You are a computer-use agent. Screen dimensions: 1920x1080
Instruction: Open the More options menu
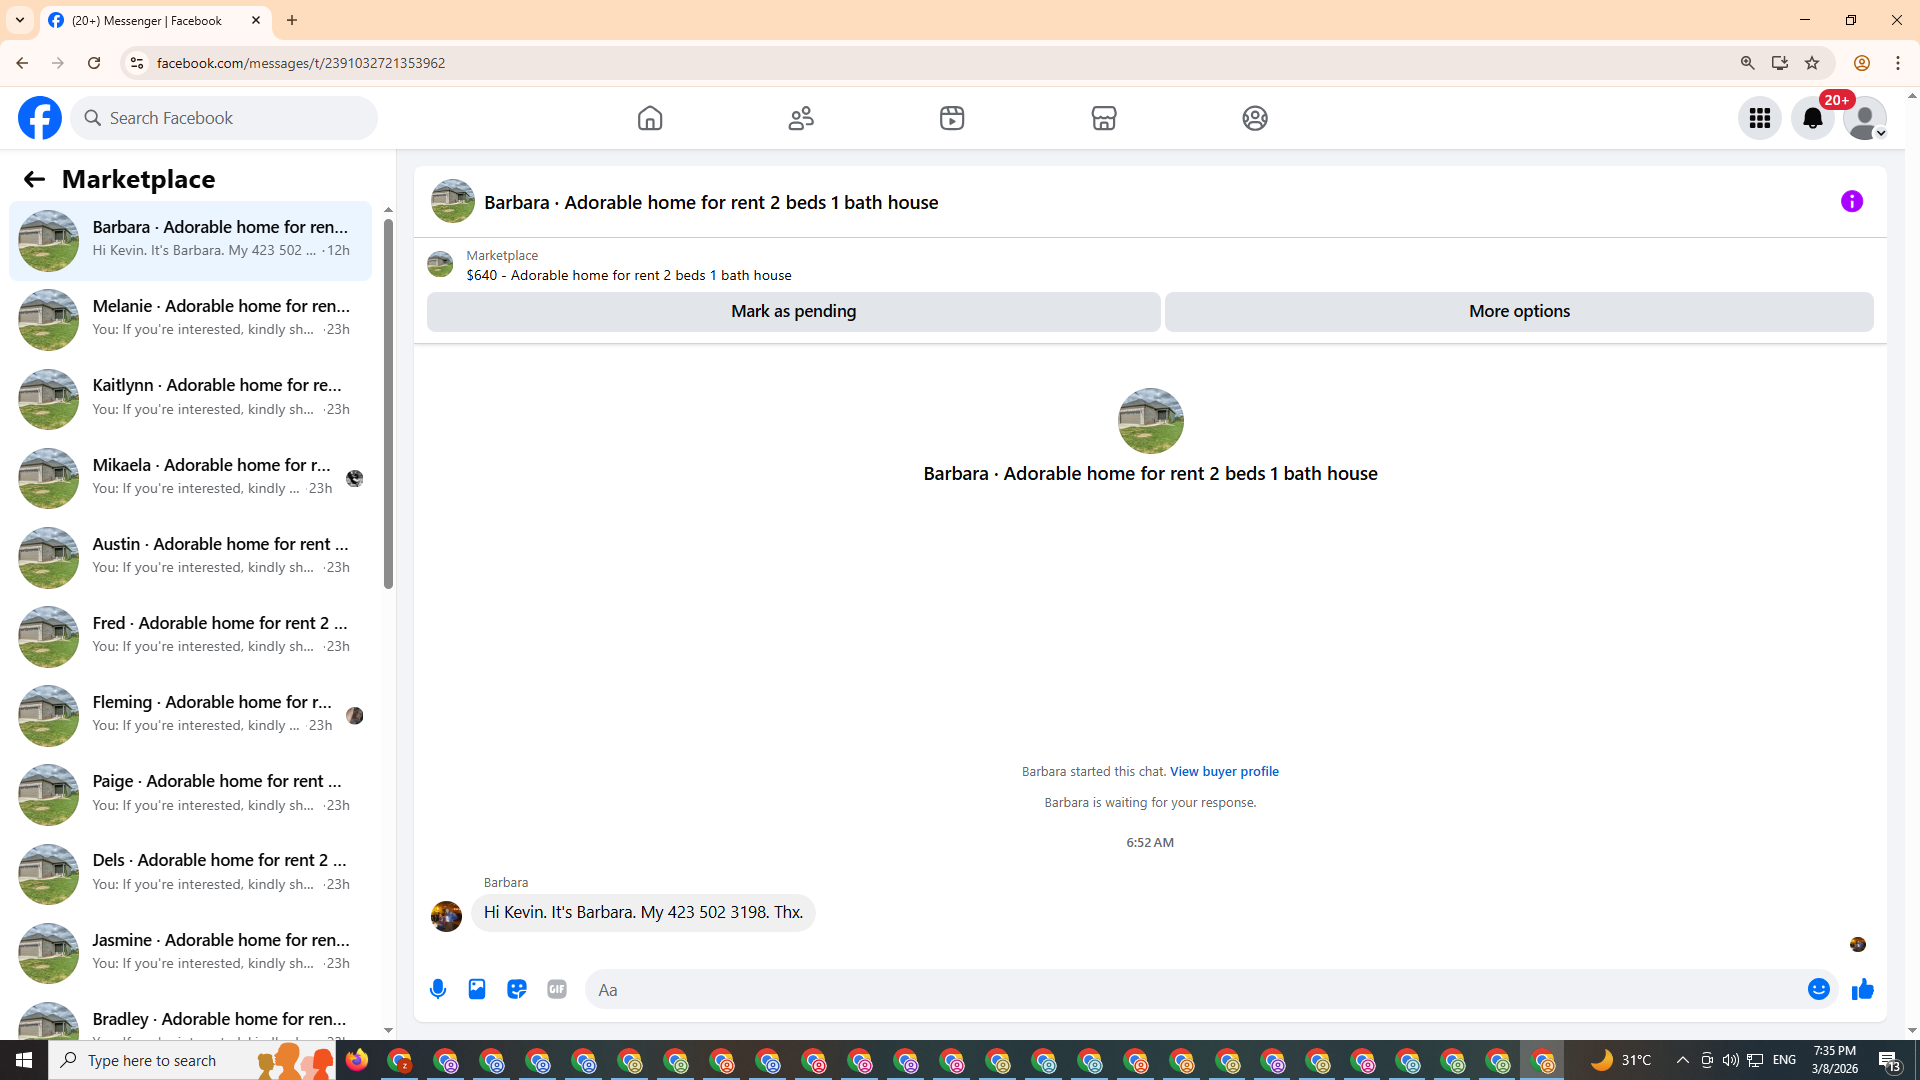click(x=1518, y=311)
